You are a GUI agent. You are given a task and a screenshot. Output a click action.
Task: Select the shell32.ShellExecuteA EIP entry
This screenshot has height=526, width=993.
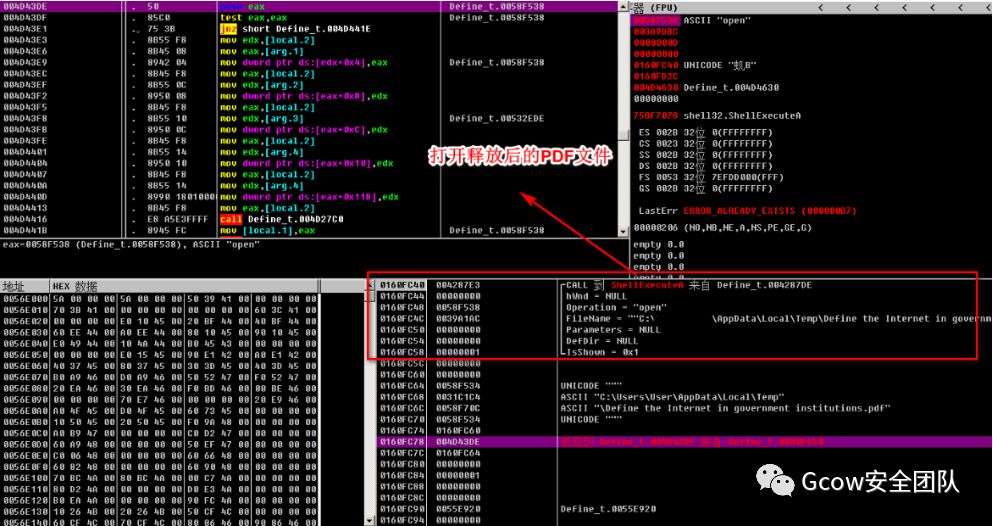pos(717,116)
